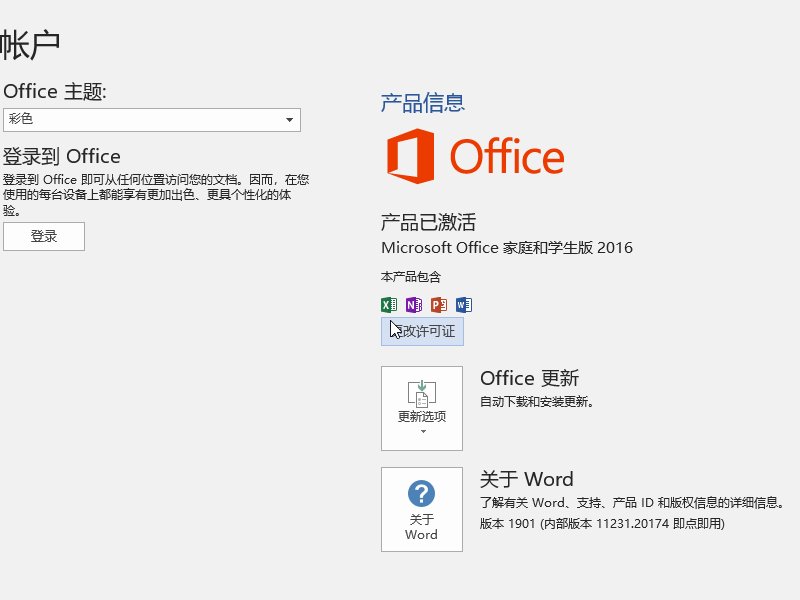This screenshot has height=600, width=800.
Task: Click the 更改许可证 button
Action: (x=420, y=331)
